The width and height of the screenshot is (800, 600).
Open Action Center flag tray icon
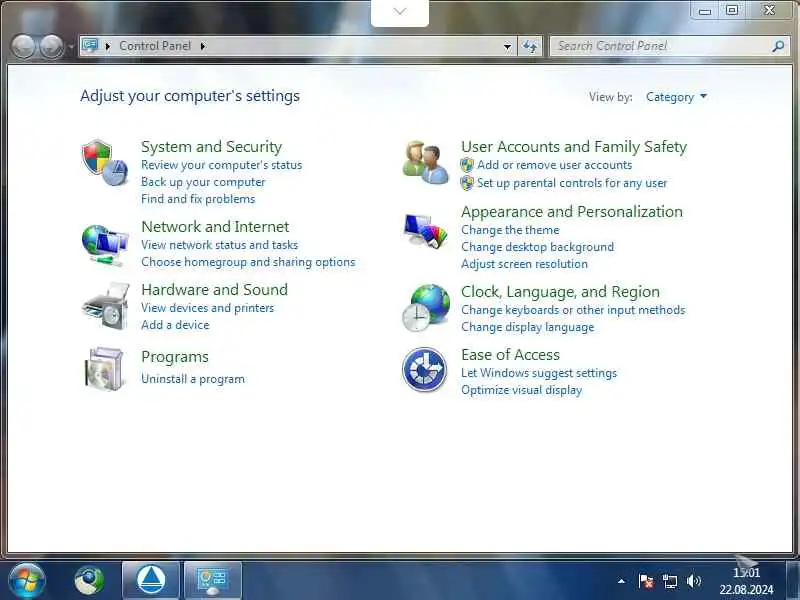[x=645, y=581]
